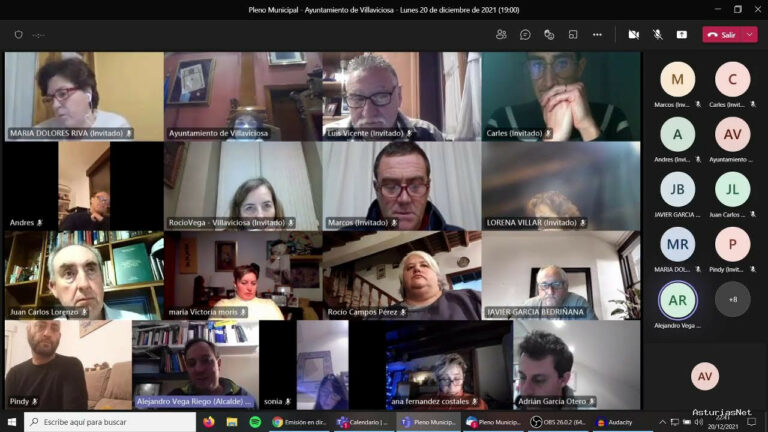Image resolution: width=768 pixels, height=432 pixels.
Task: Select JAVIER GARCIA BEDRIÑANA video tile
Action: (561, 275)
